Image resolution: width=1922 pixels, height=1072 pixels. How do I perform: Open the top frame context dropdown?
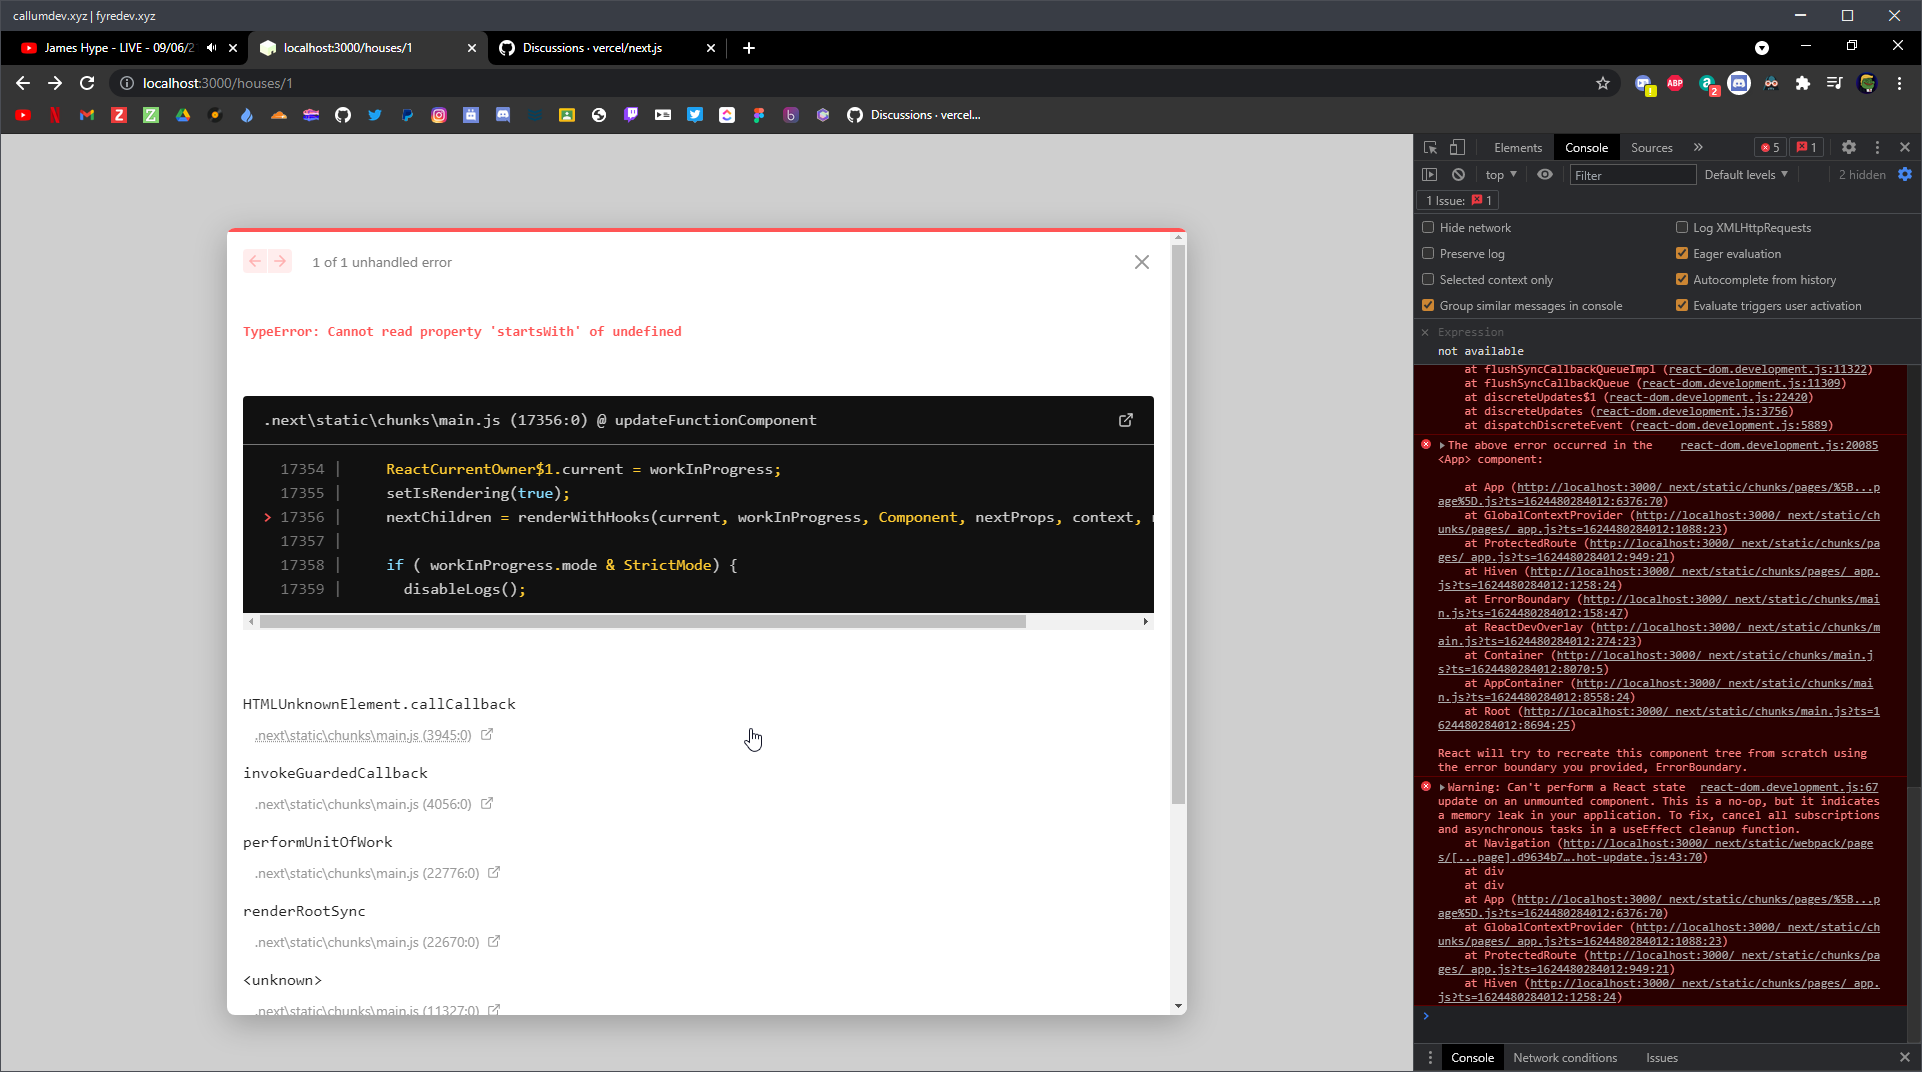coord(1499,174)
